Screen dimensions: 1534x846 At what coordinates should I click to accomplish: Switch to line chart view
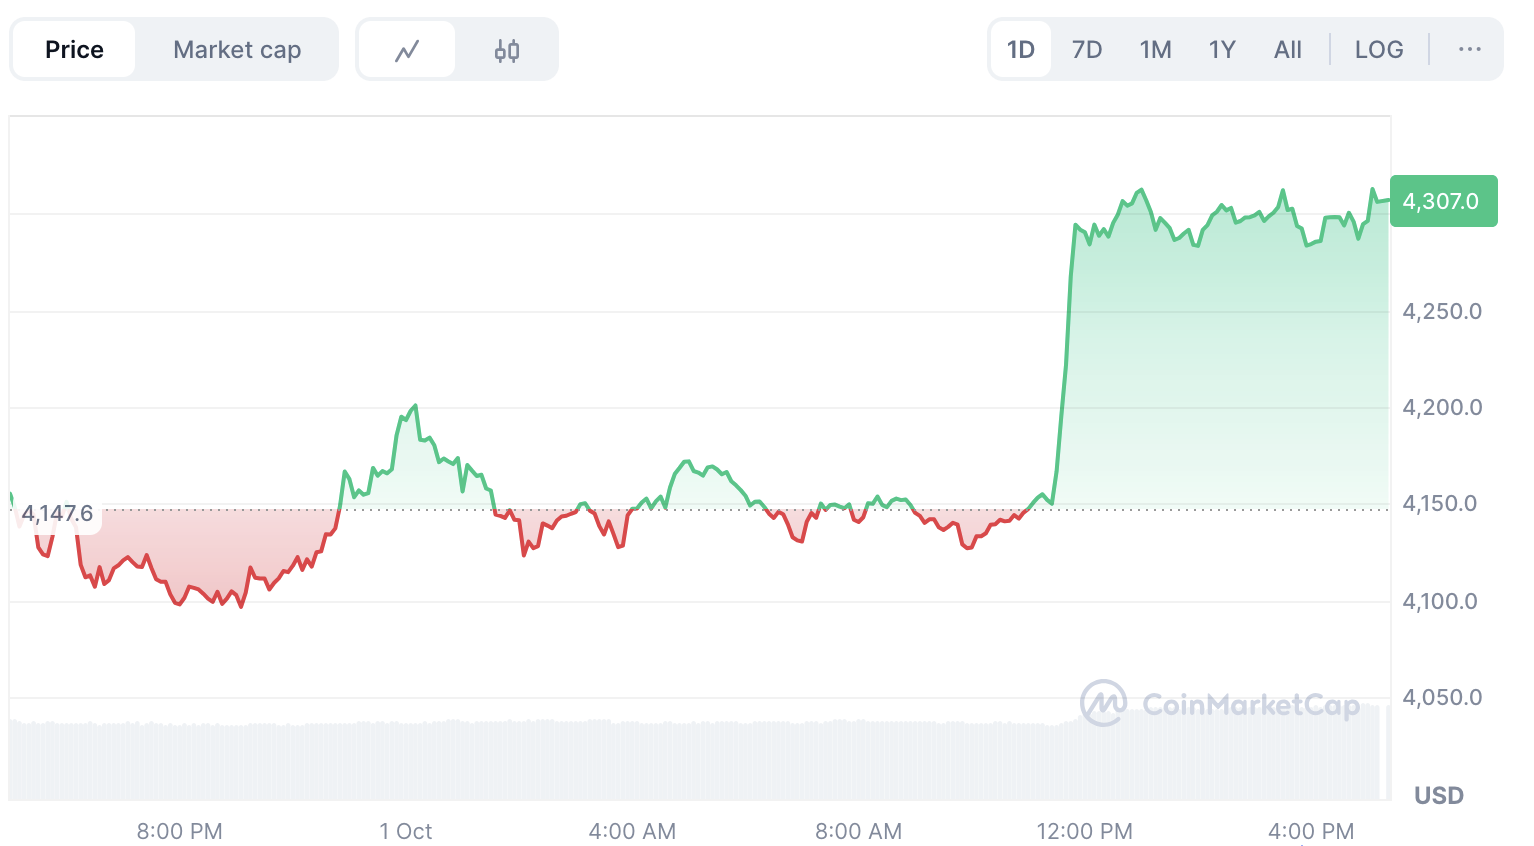click(x=407, y=50)
